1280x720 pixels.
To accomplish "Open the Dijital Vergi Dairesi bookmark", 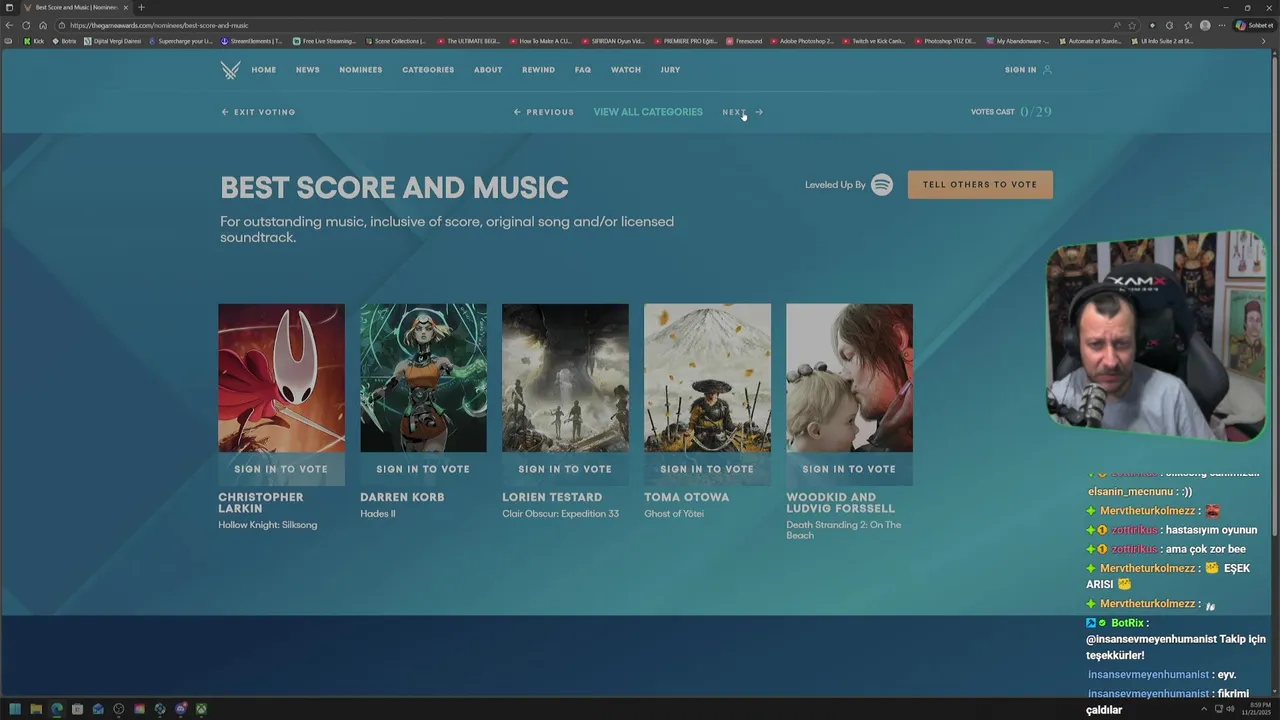I will point(113,41).
